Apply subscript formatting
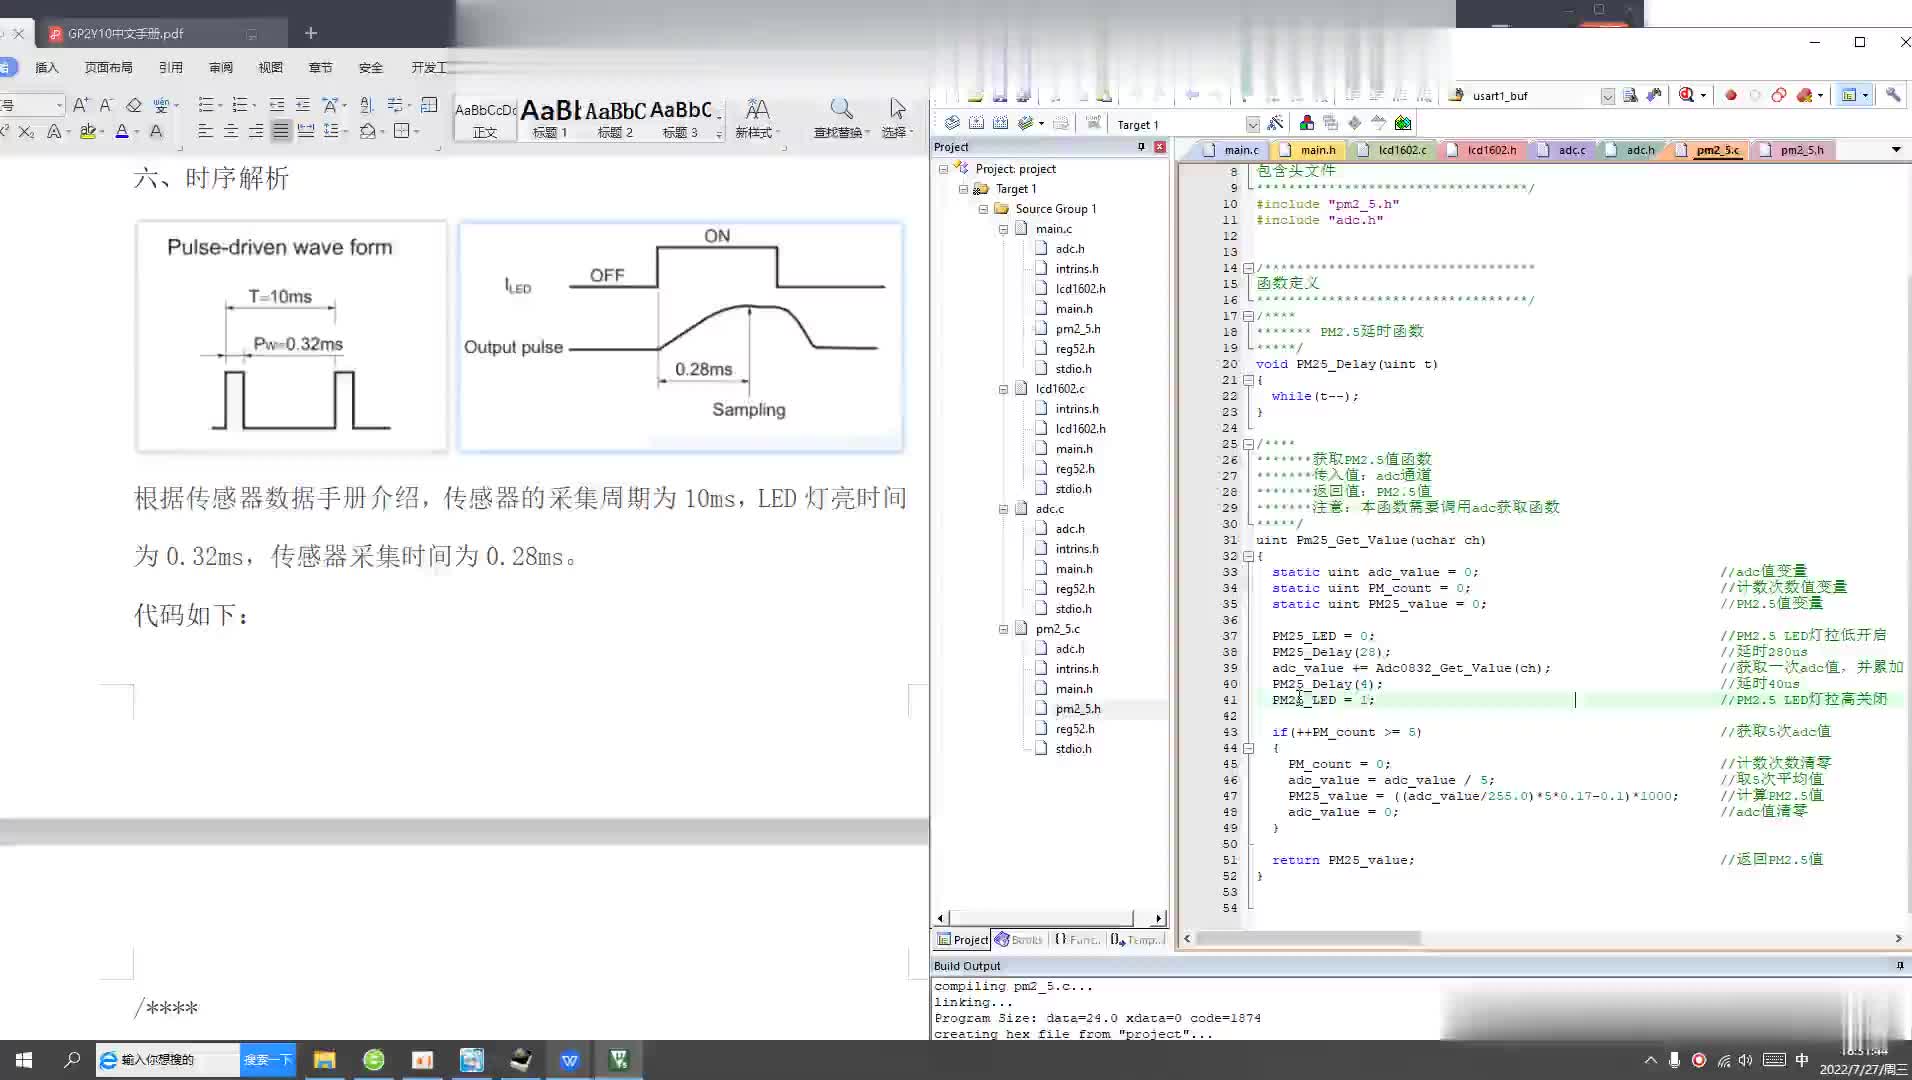This screenshot has height=1080, width=1912. 27,132
